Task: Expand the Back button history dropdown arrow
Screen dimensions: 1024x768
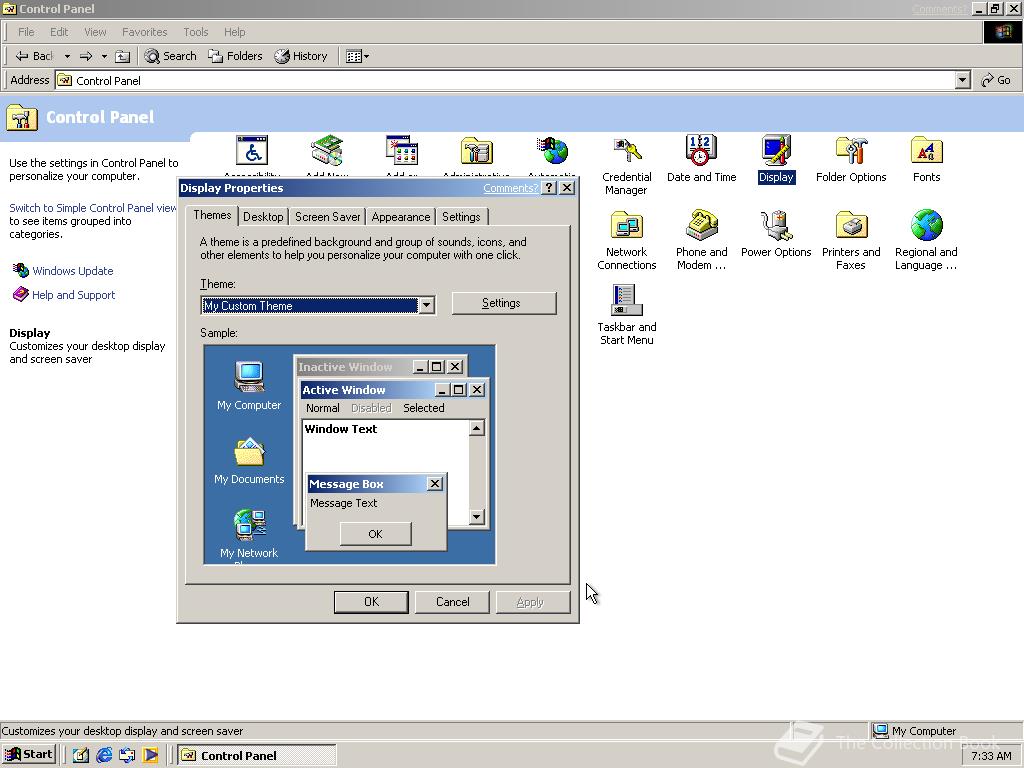Action: (x=67, y=56)
